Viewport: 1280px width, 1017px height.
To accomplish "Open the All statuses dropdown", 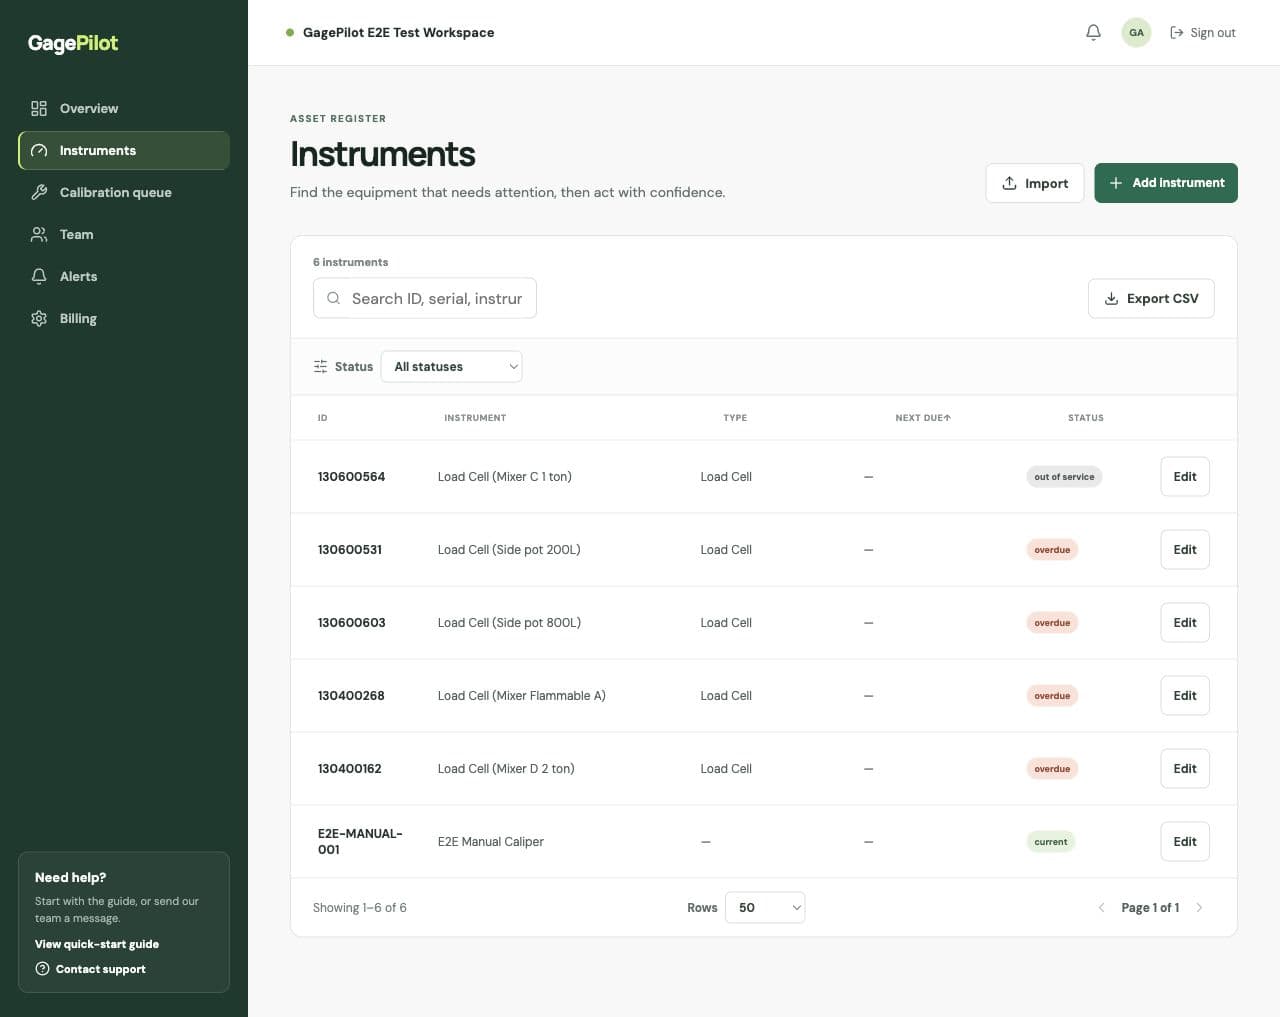I will (x=452, y=366).
